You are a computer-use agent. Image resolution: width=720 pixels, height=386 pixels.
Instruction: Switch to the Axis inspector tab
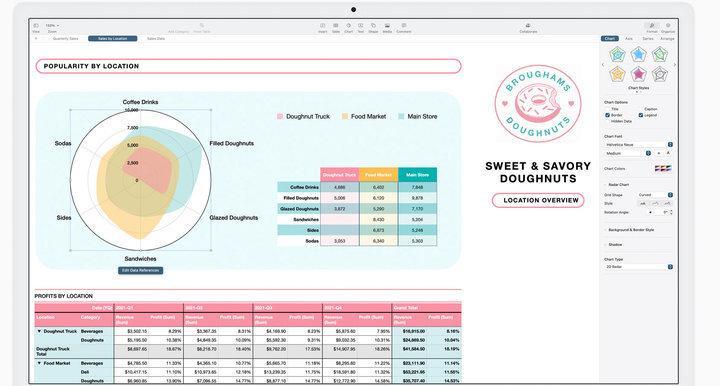pos(629,39)
